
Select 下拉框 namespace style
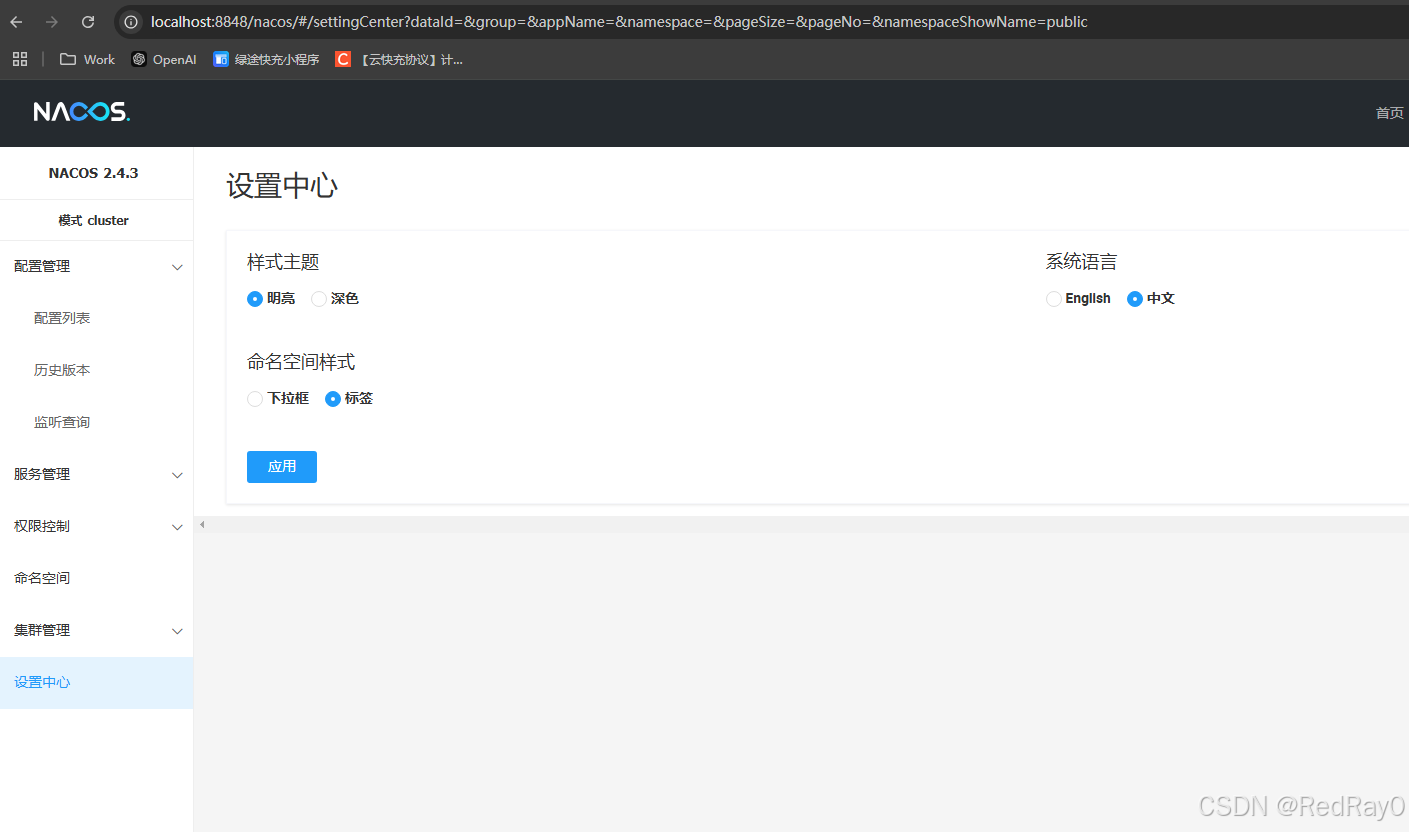(255, 399)
